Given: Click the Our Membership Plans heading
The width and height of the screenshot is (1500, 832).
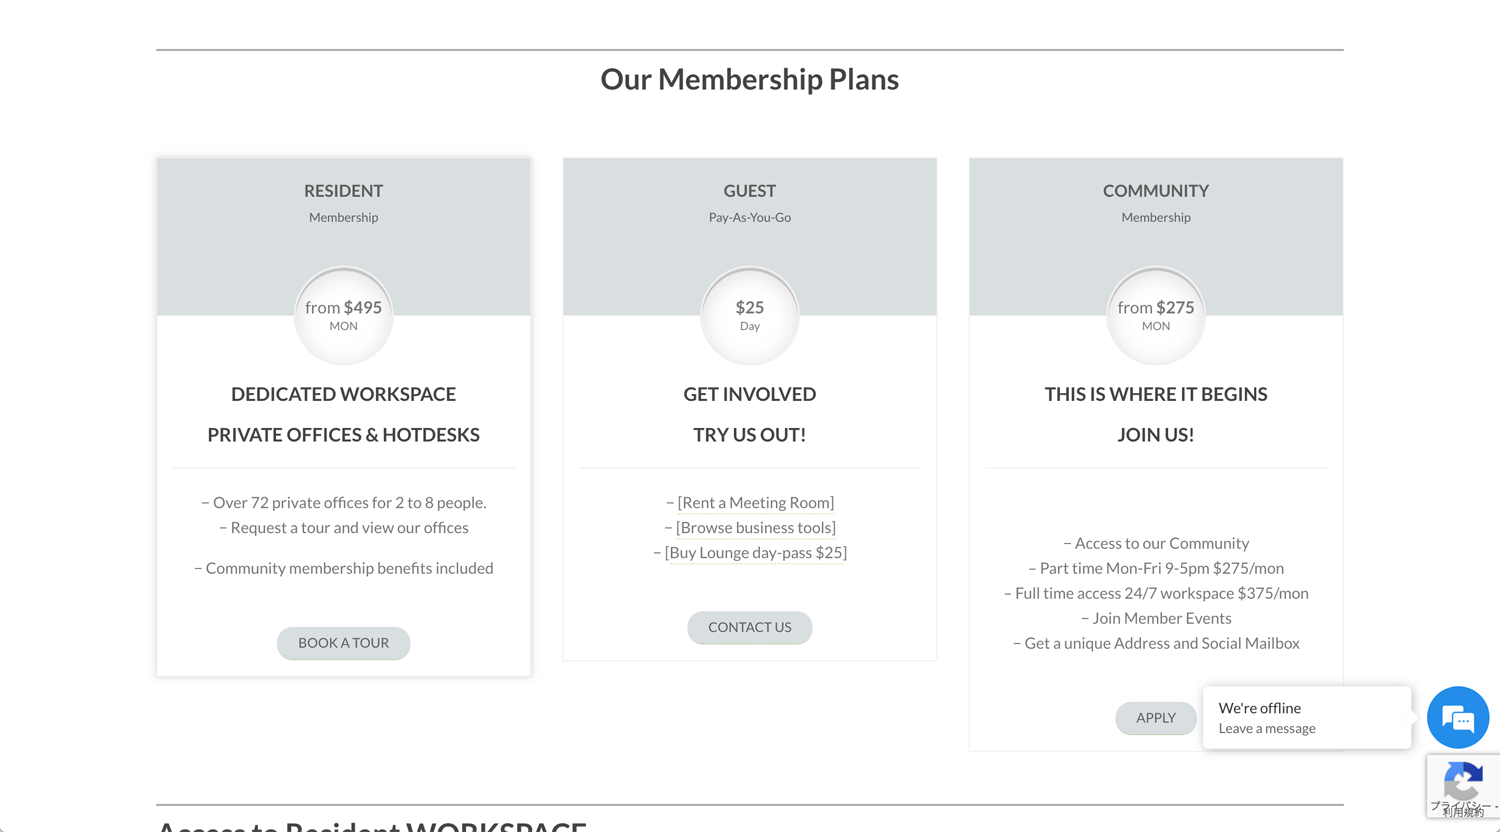Looking at the screenshot, I should tap(749, 79).
